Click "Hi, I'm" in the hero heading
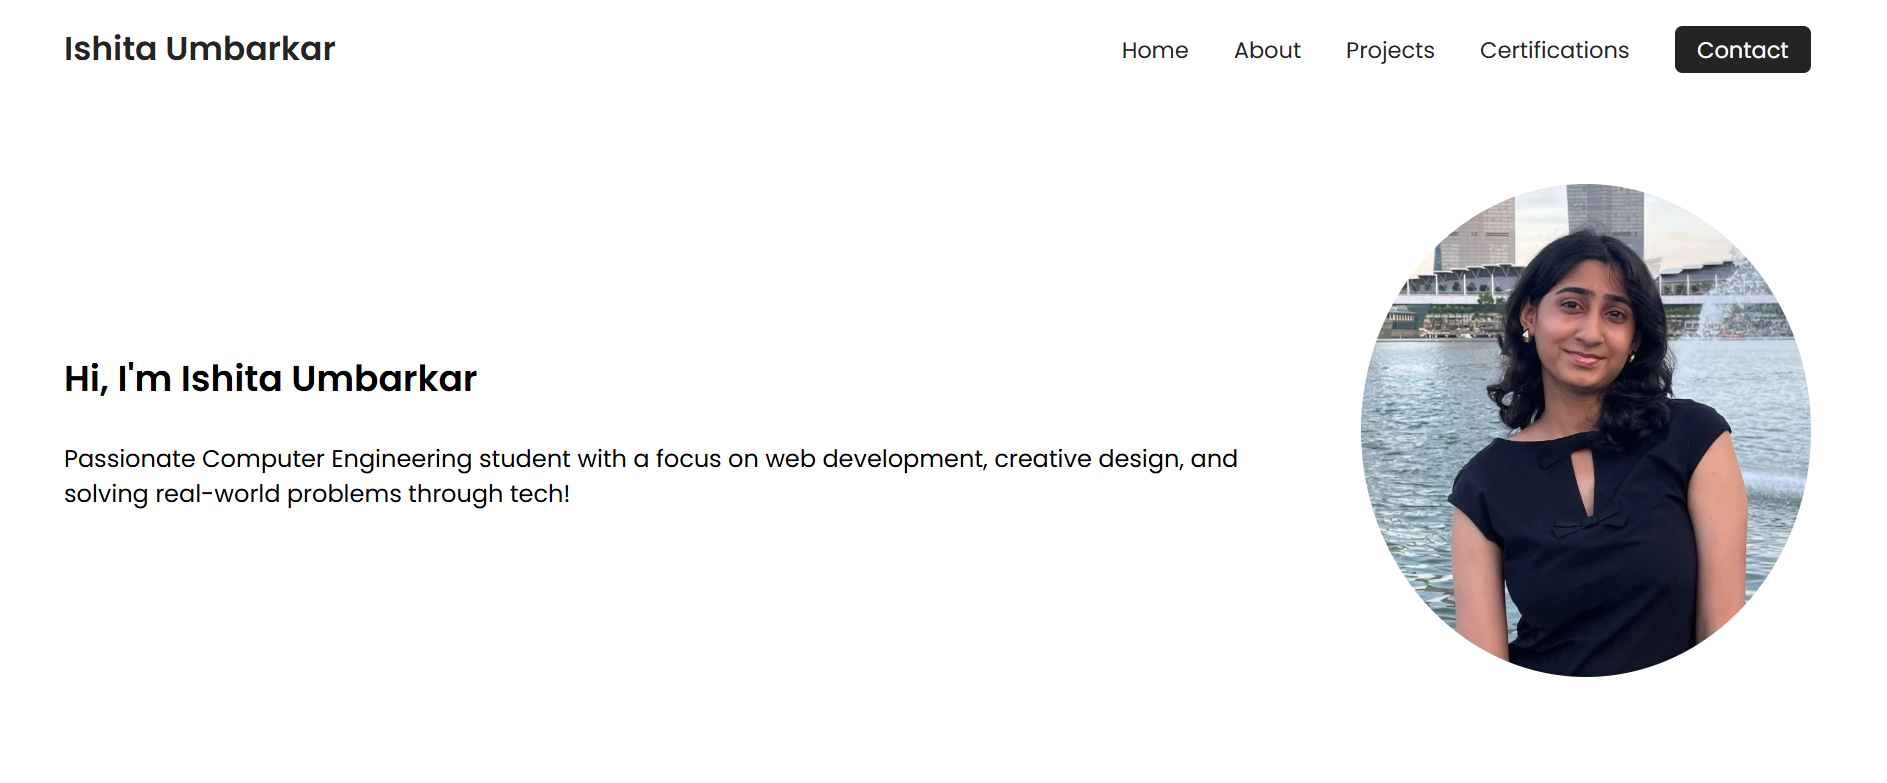This screenshot has width=1887, height=783. tap(118, 379)
